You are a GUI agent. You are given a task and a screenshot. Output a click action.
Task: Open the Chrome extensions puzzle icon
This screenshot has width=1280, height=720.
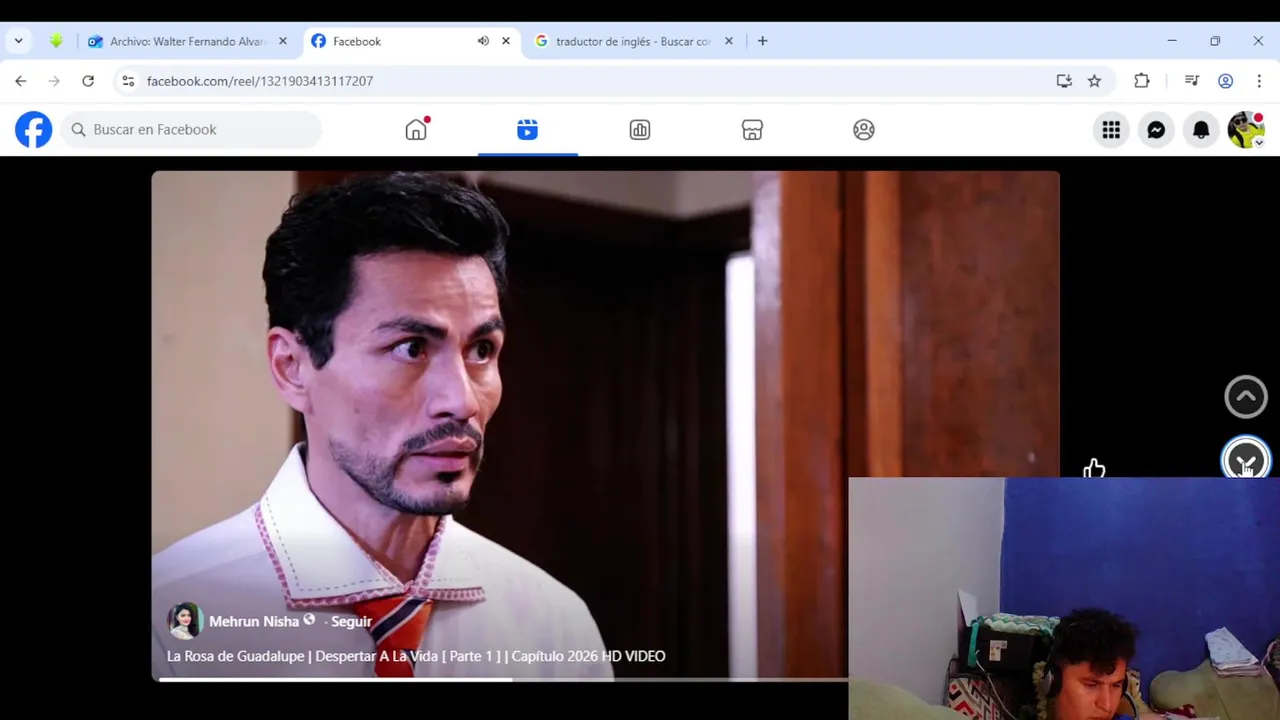click(1142, 81)
